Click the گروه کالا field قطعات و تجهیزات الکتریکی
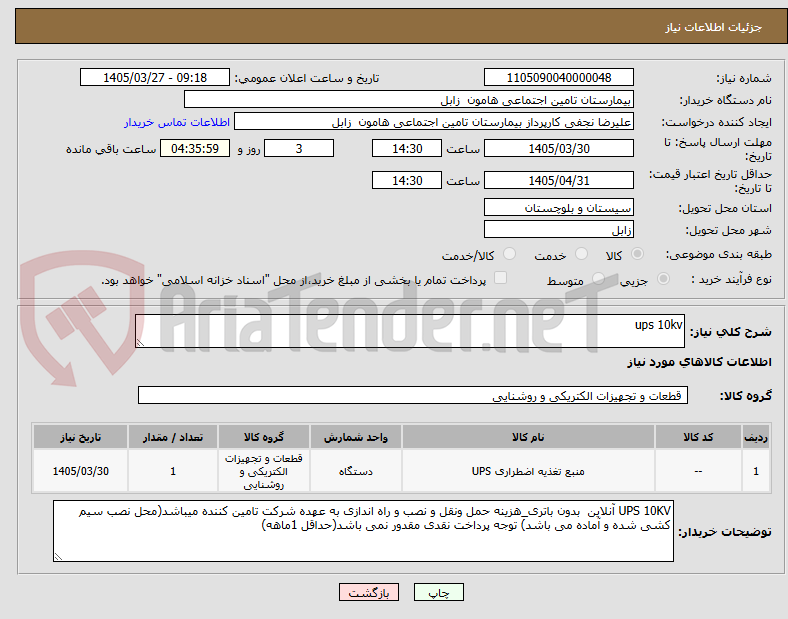Image resolution: width=788 pixels, height=619 pixels. click(x=413, y=395)
